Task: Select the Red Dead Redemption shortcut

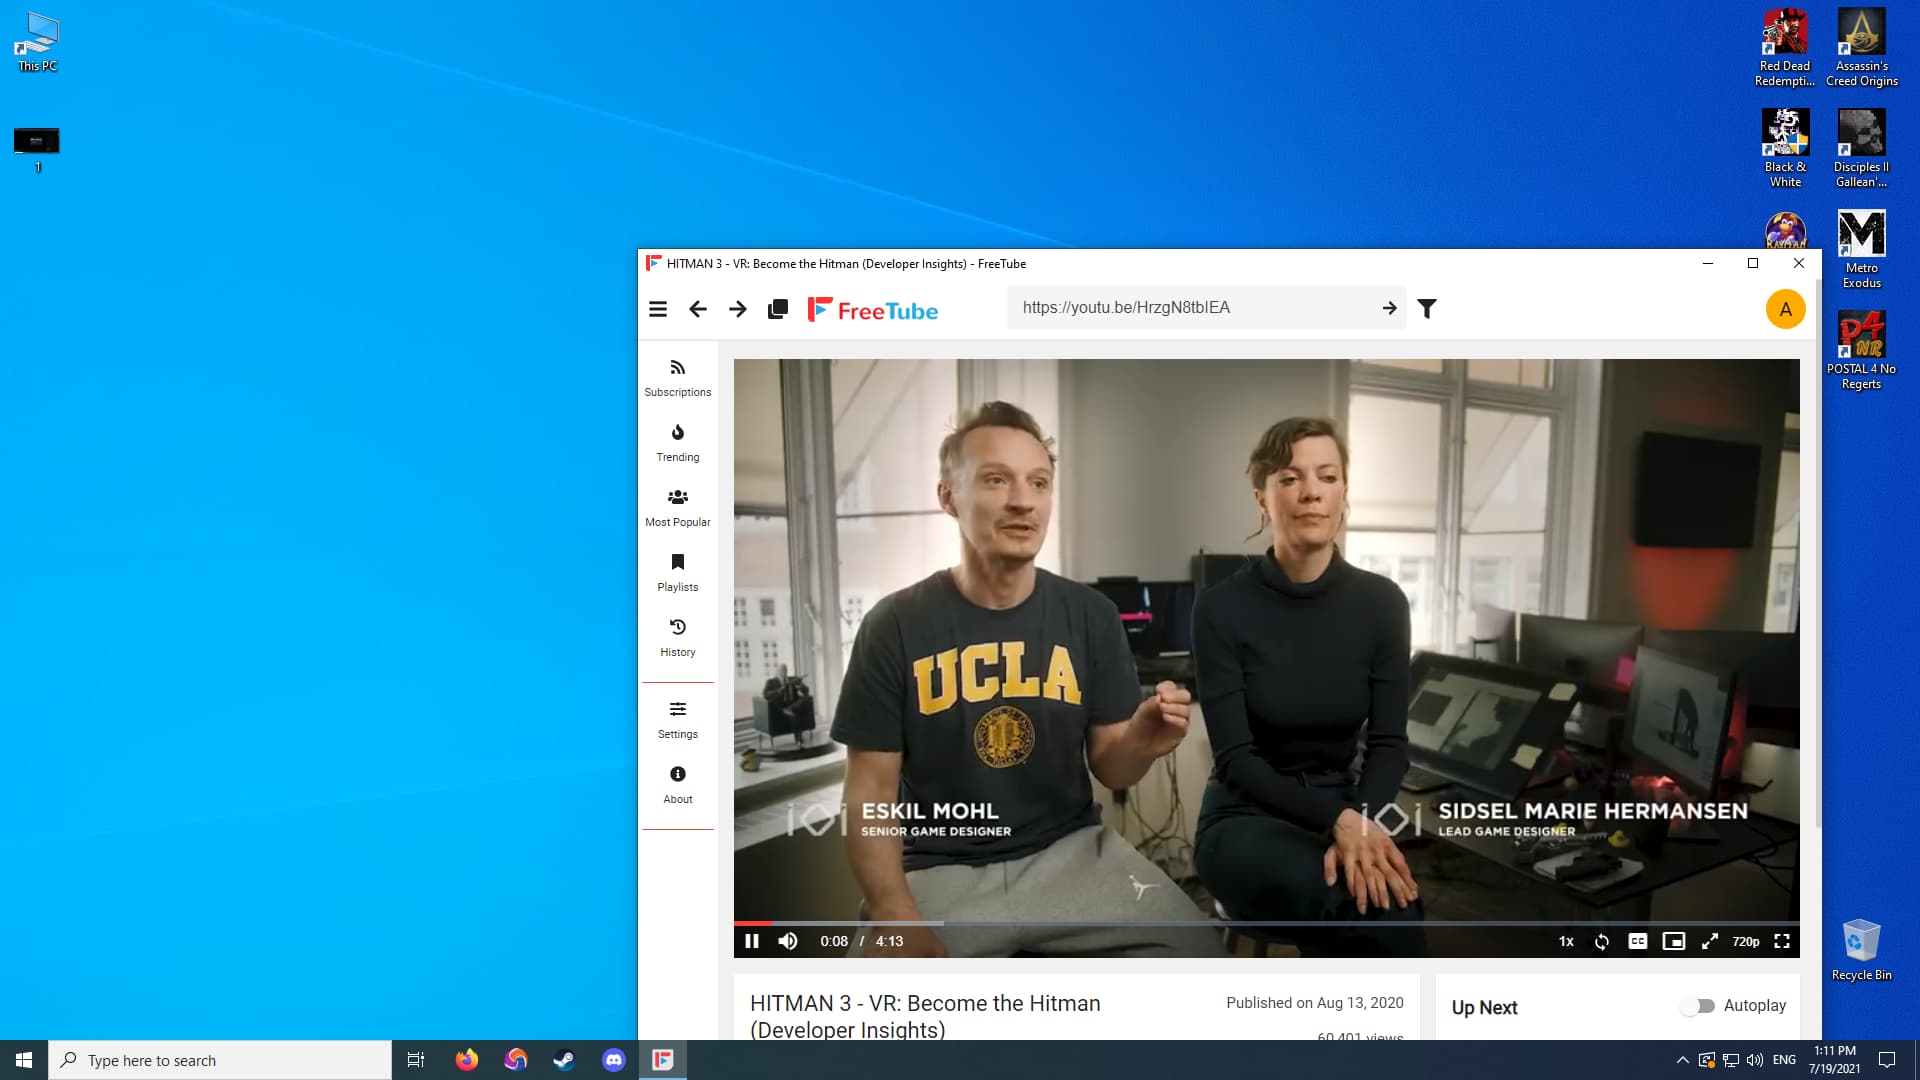Action: pos(1785,48)
